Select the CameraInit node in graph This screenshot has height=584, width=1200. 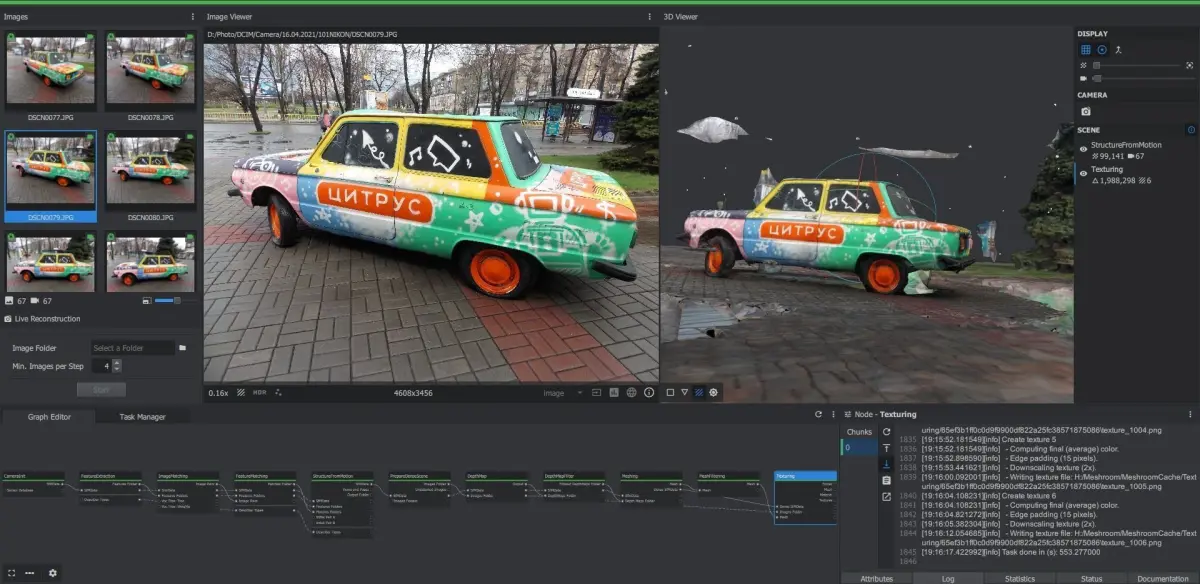(32, 483)
